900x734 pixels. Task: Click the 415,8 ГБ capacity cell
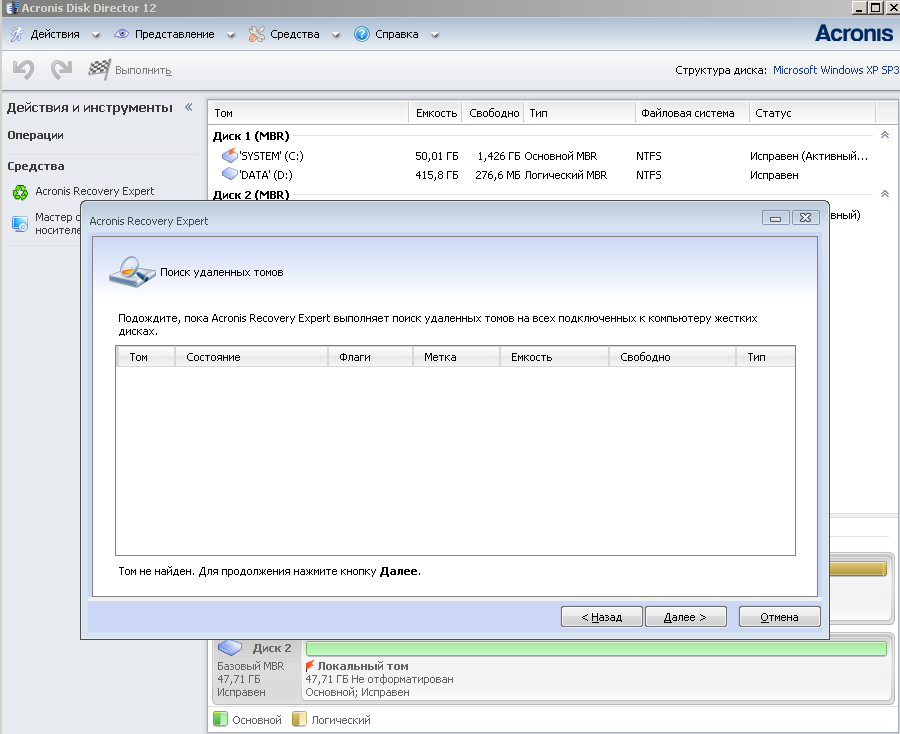point(436,175)
